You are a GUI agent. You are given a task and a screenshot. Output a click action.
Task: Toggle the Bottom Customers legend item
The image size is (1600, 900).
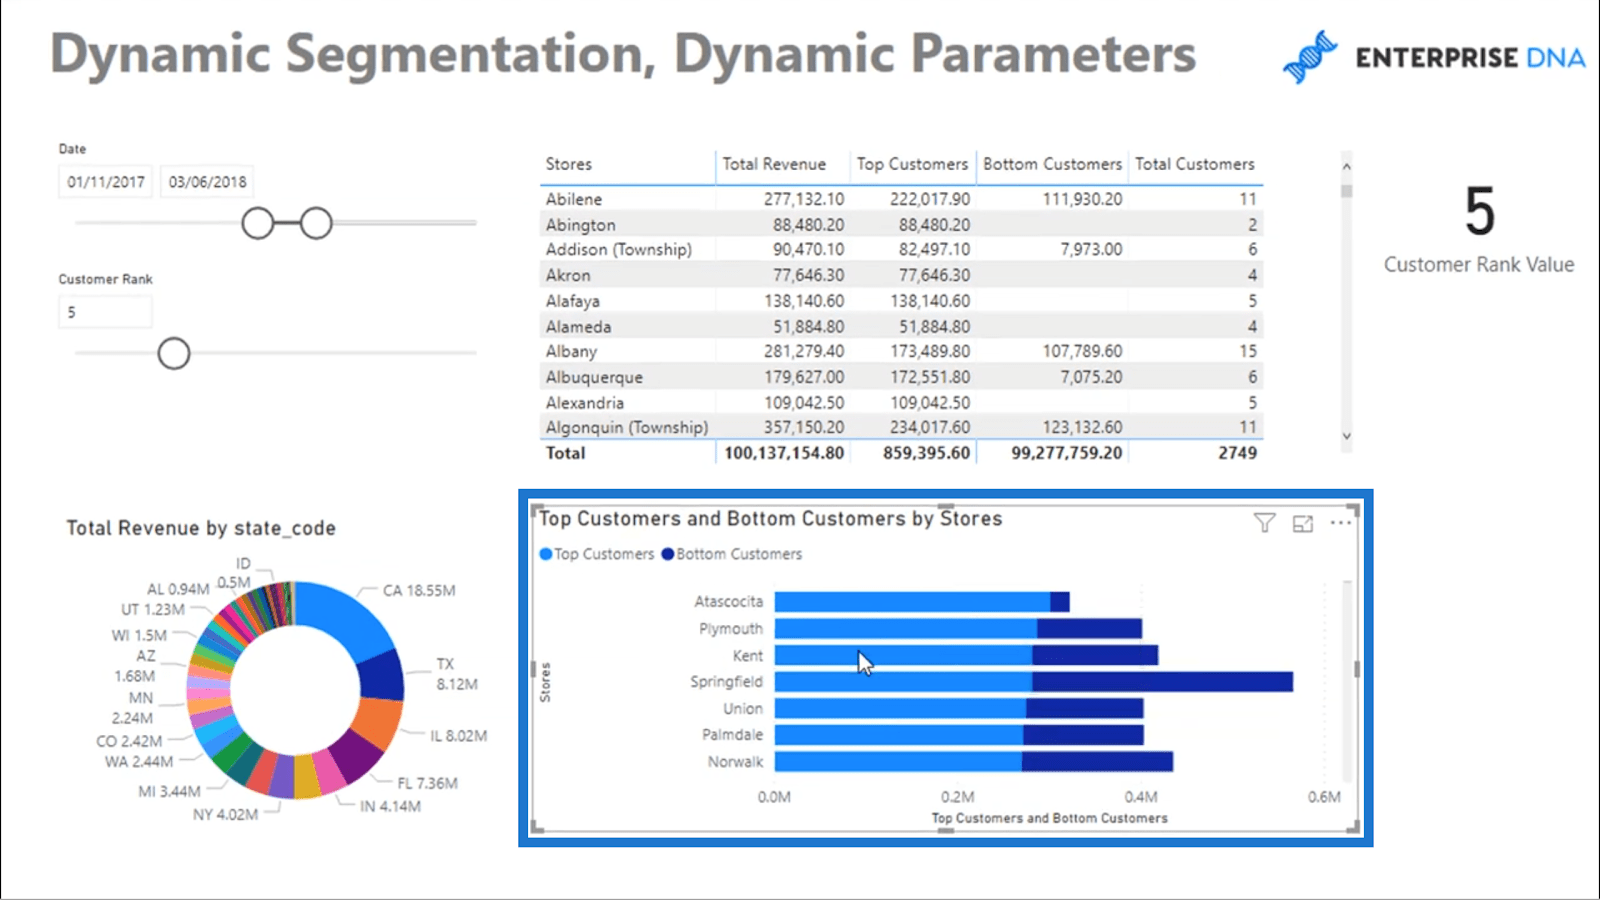(x=732, y=554)
